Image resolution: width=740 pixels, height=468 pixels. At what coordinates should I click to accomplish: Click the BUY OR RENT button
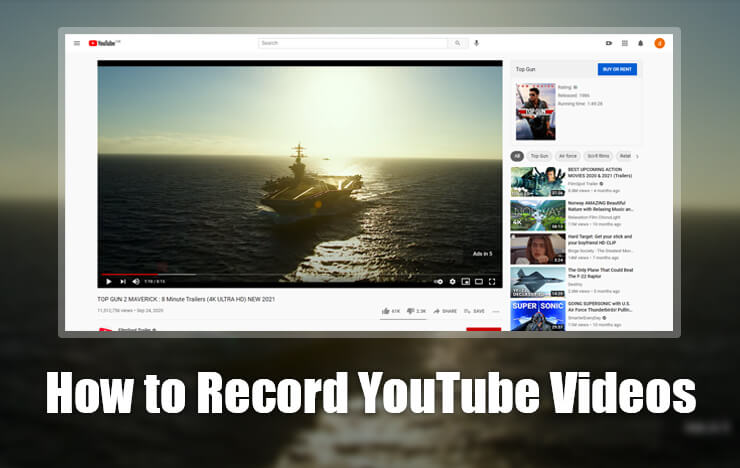tap(617, 69)
